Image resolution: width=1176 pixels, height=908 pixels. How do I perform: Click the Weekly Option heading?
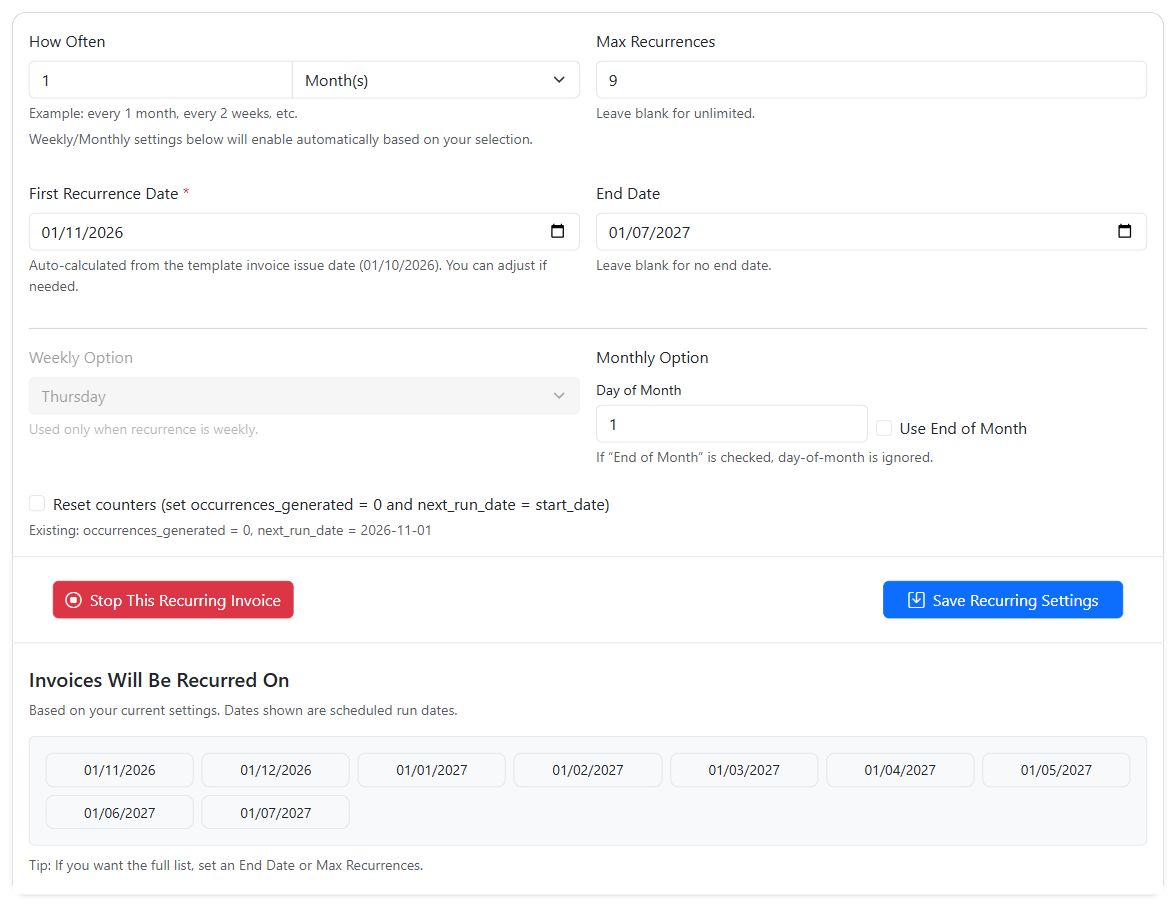tap(81, 358)
